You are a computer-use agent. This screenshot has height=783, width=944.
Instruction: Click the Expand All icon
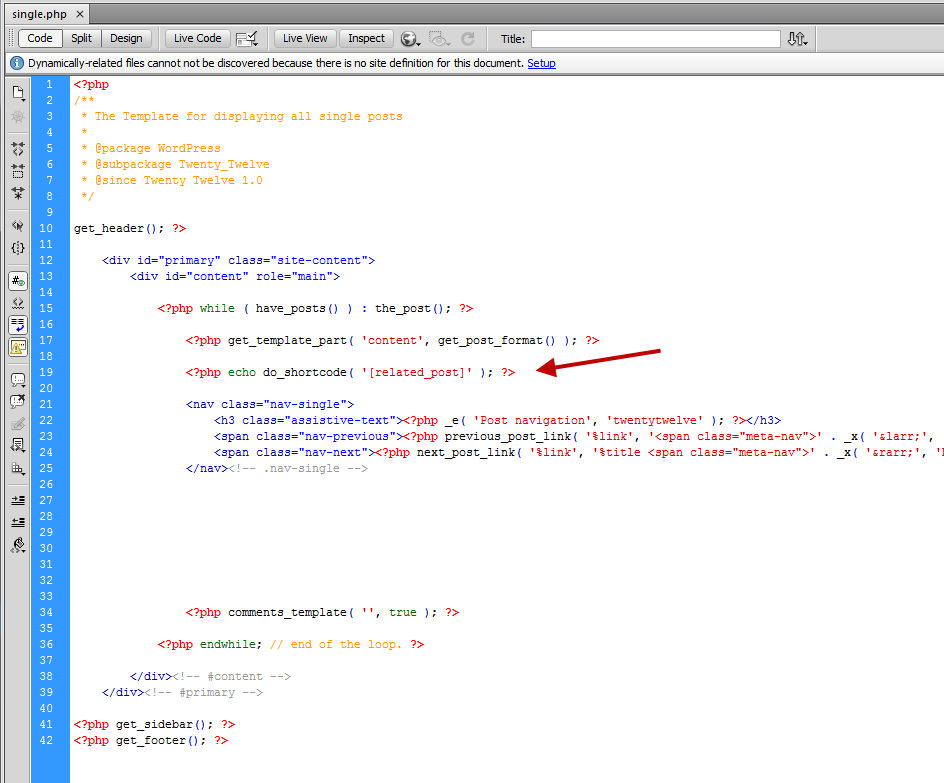pos(18,193)
